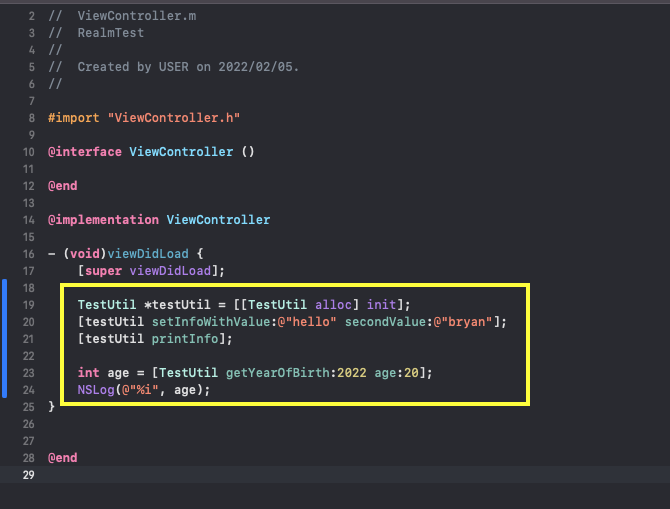Click the *testUtil variable declaration
The width and height of the screenshot is (670, 509).
point(177,305)
